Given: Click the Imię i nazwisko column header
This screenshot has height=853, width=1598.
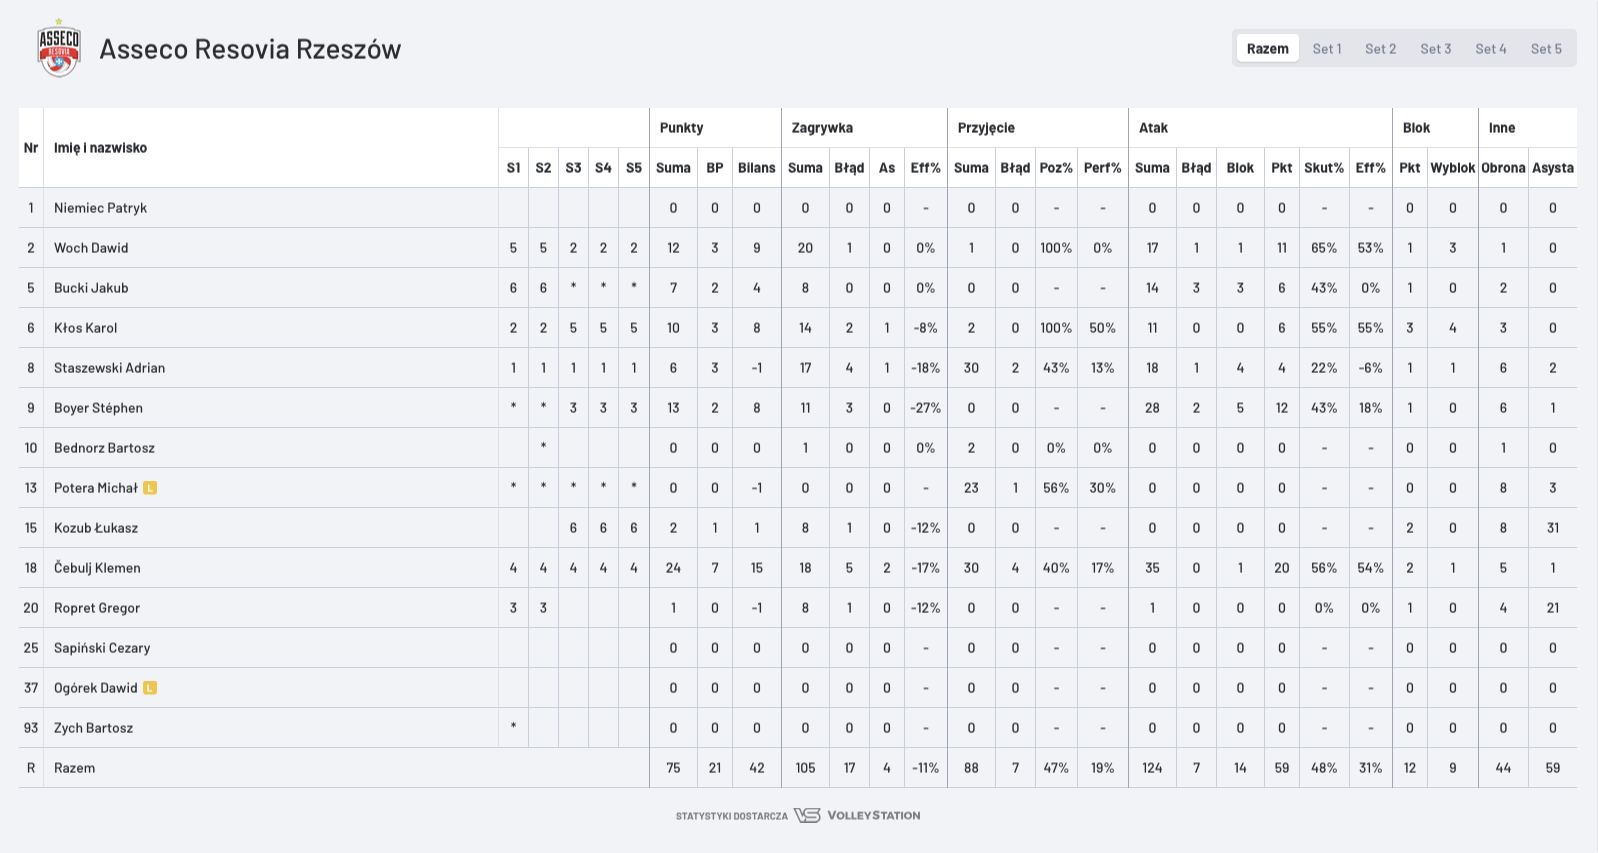Looking at the screenshot, I should coord(100,148).
